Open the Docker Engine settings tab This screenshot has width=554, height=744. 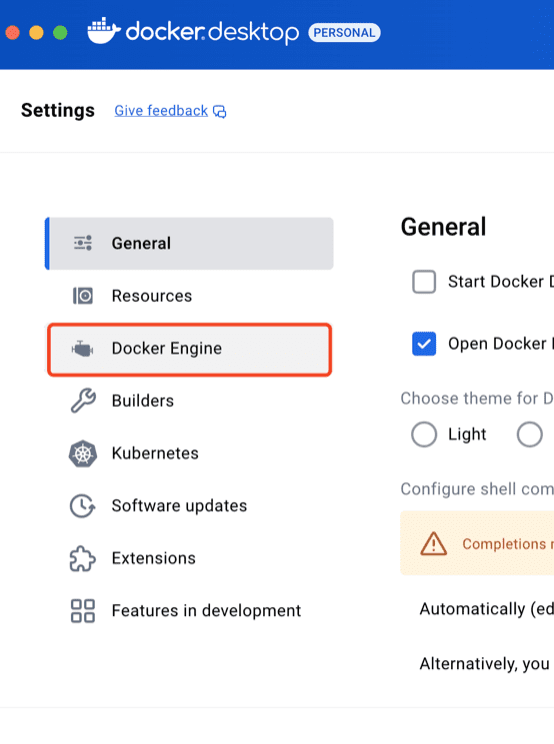(x=189, y=350)
